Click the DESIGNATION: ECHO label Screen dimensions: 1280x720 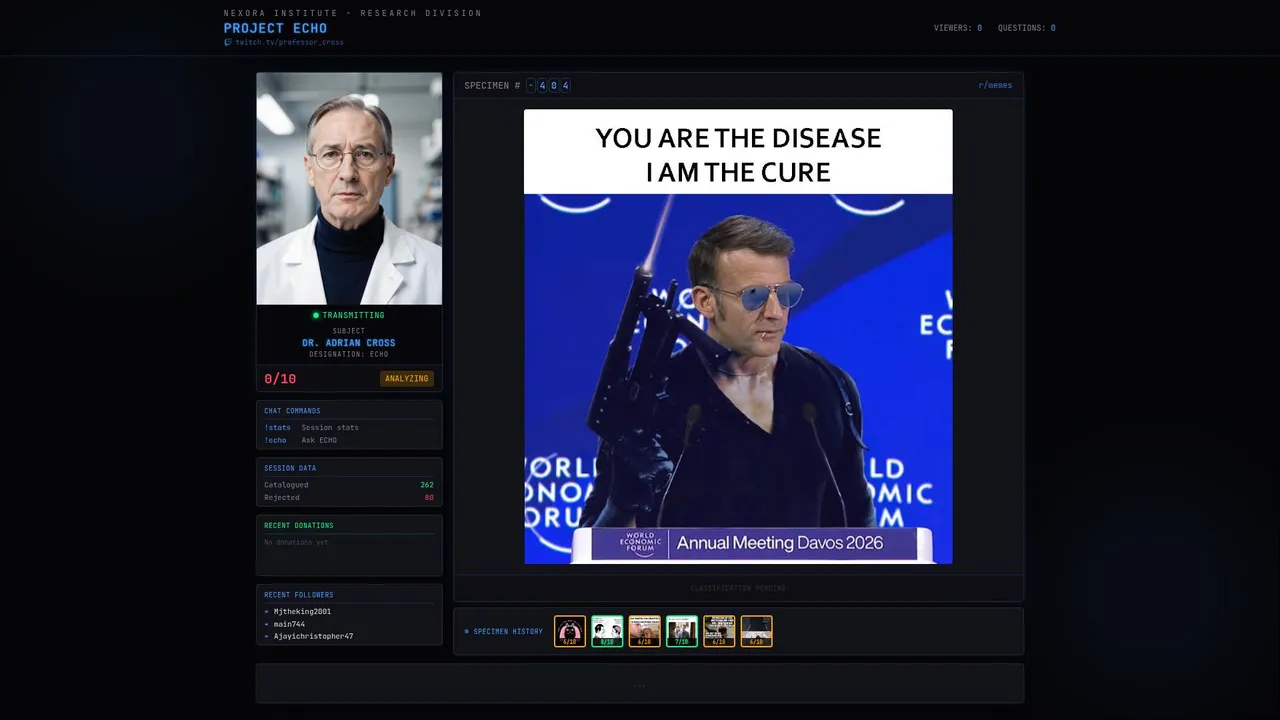tap(349, 354)
